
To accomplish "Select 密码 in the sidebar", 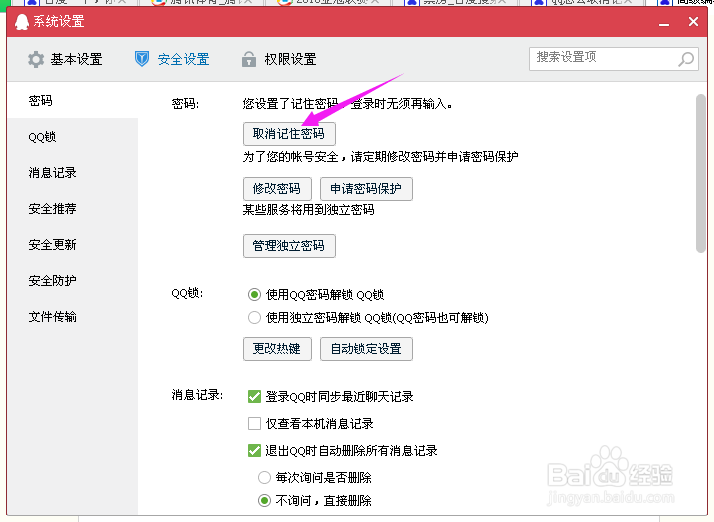I will 73,100.
